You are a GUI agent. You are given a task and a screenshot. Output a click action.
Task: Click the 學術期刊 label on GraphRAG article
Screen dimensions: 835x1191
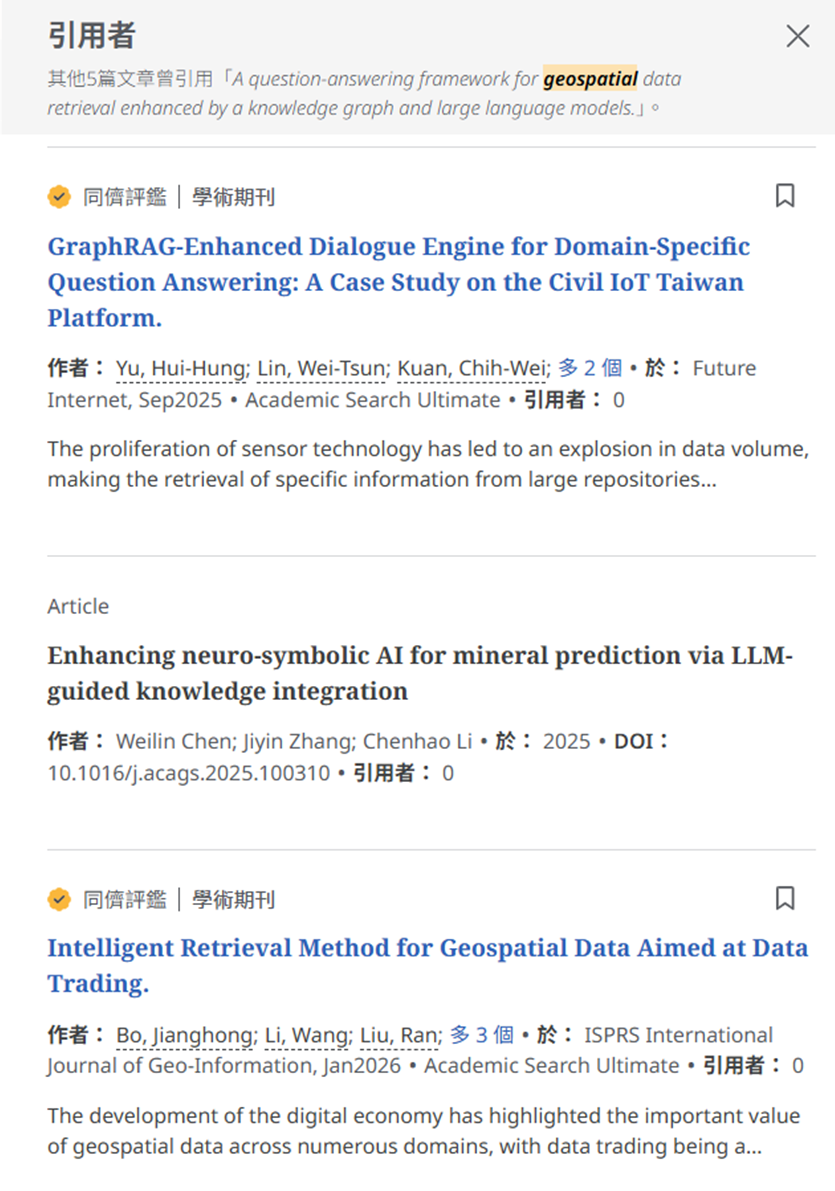point(233,197)
